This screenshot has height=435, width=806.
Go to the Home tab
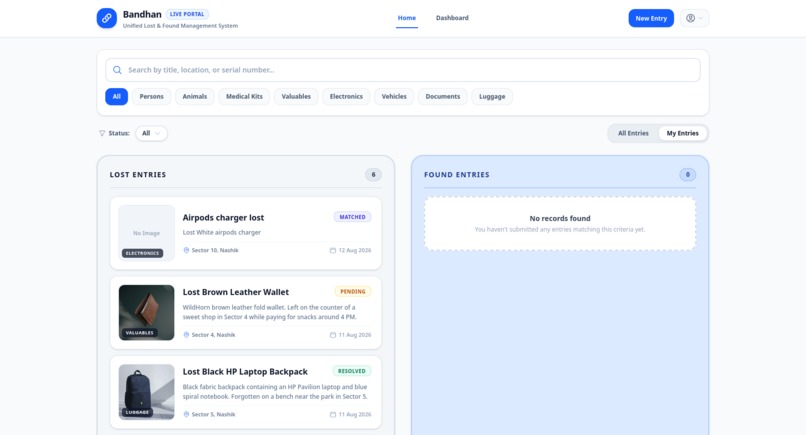click(407, 18)
